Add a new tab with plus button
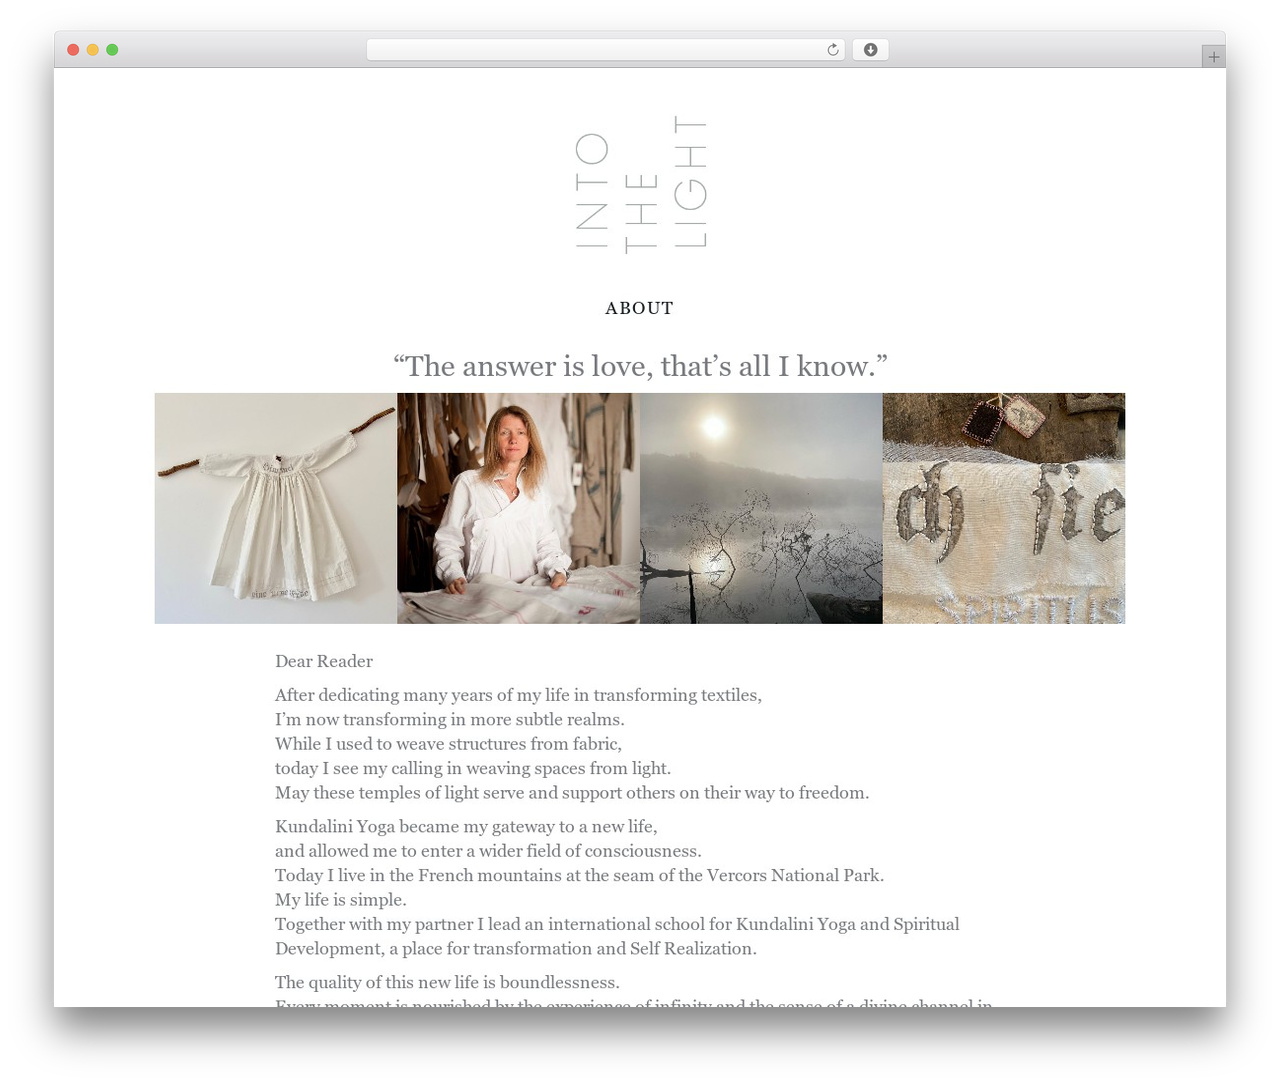1280x1084 pixels. point(1213,57)
